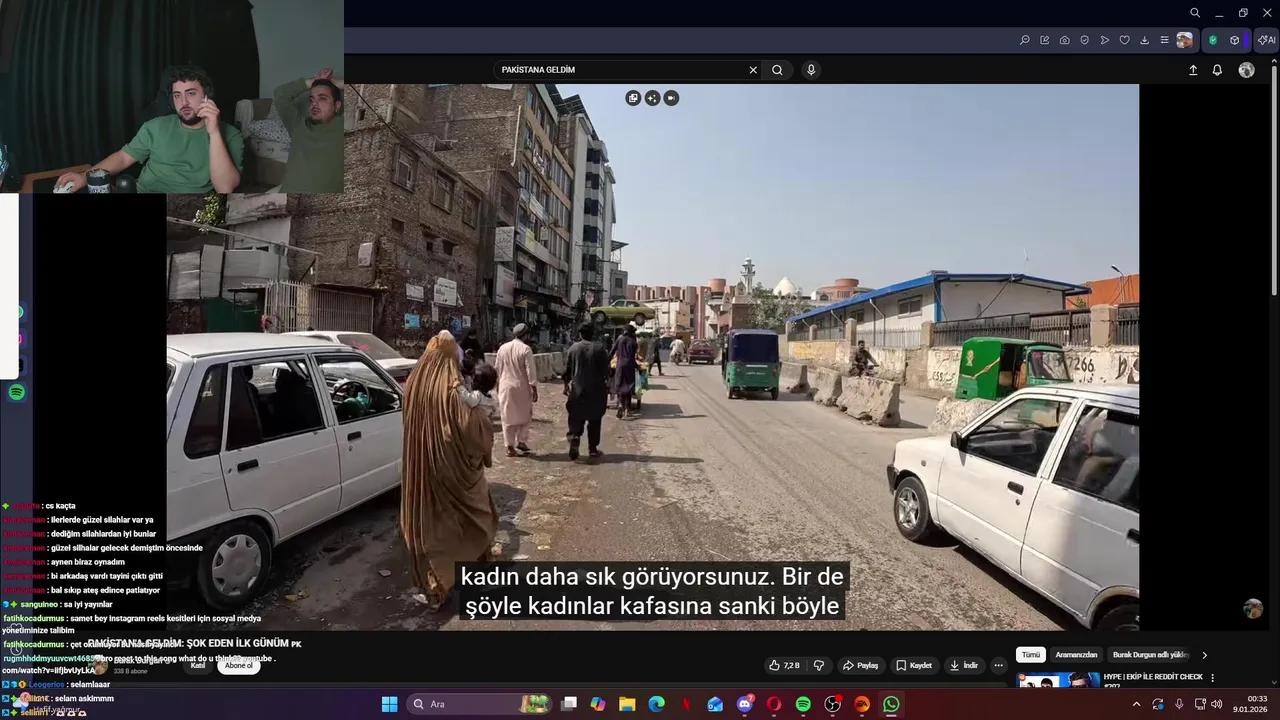Select the Aramanızdan filter chip

point(1076,655)
